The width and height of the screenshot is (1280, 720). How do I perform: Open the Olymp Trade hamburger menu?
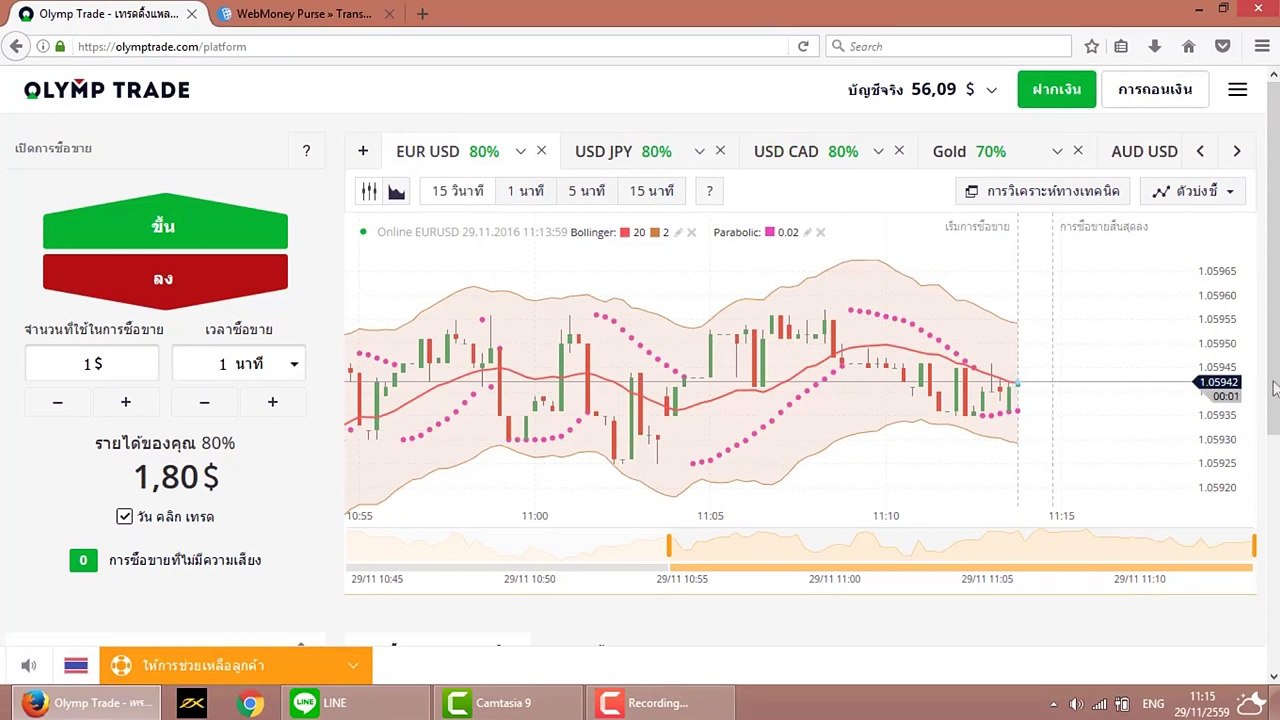[x=1237, y=89]
